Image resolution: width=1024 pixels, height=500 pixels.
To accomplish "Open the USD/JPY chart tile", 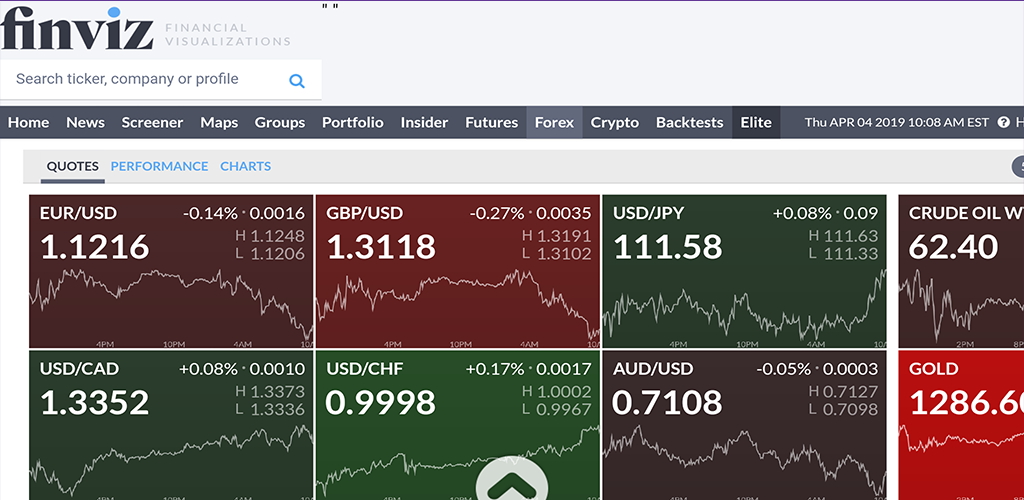I will (x=744, y=271).
